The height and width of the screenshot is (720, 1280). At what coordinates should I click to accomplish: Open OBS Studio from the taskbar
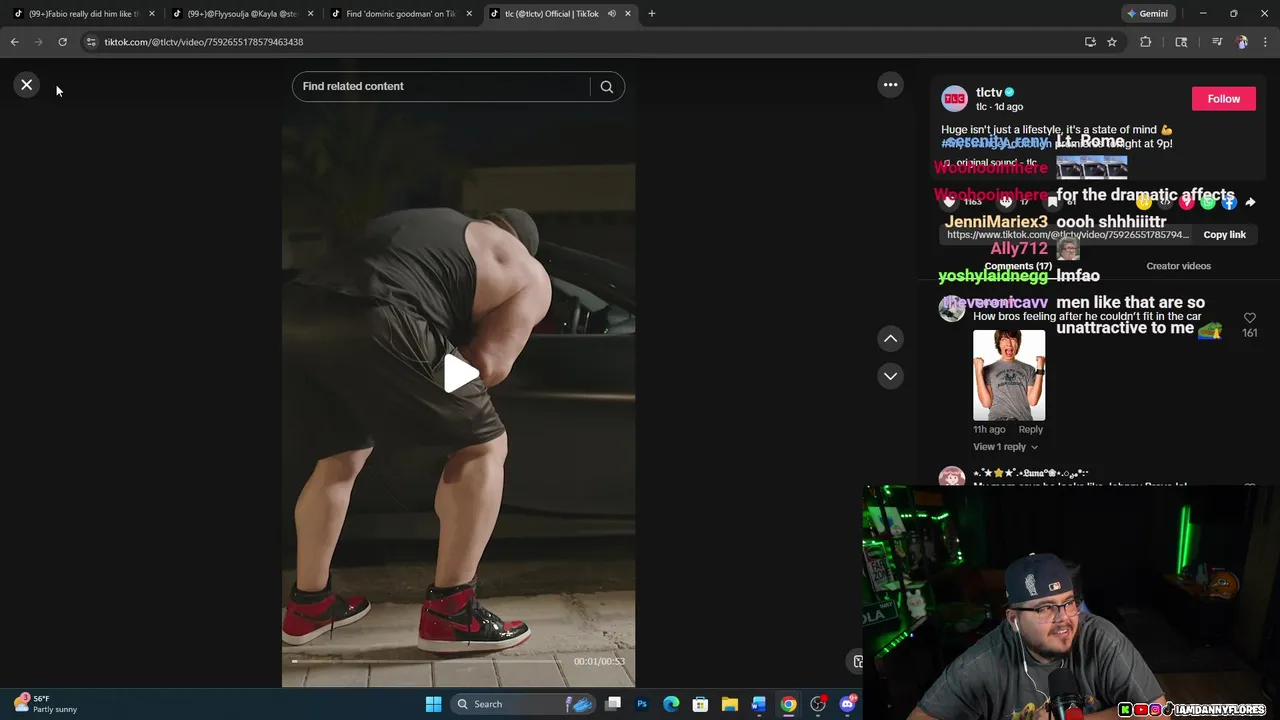[x=818, y=704]
